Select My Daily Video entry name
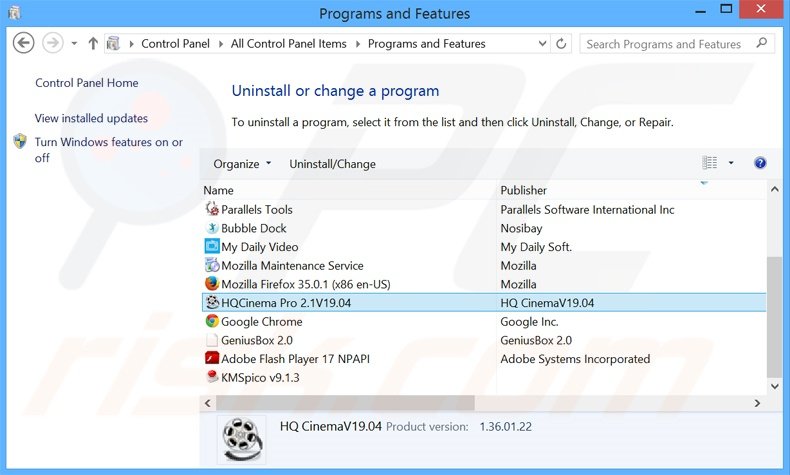The image size is (790, 475). [259, 247]
